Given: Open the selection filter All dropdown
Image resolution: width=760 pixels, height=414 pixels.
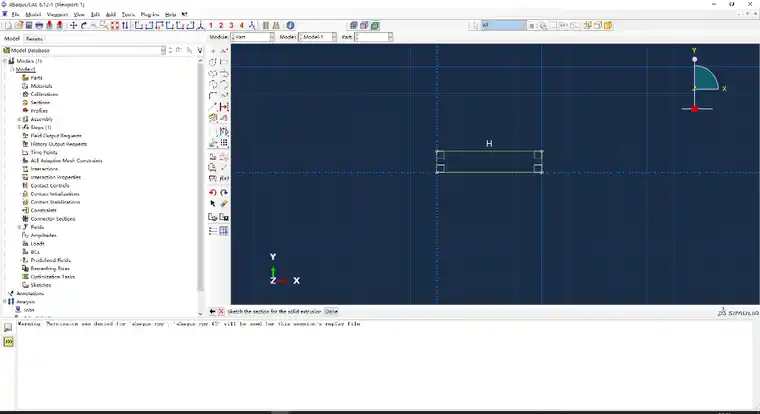Looking at the screenshot, I should point(503,25).
